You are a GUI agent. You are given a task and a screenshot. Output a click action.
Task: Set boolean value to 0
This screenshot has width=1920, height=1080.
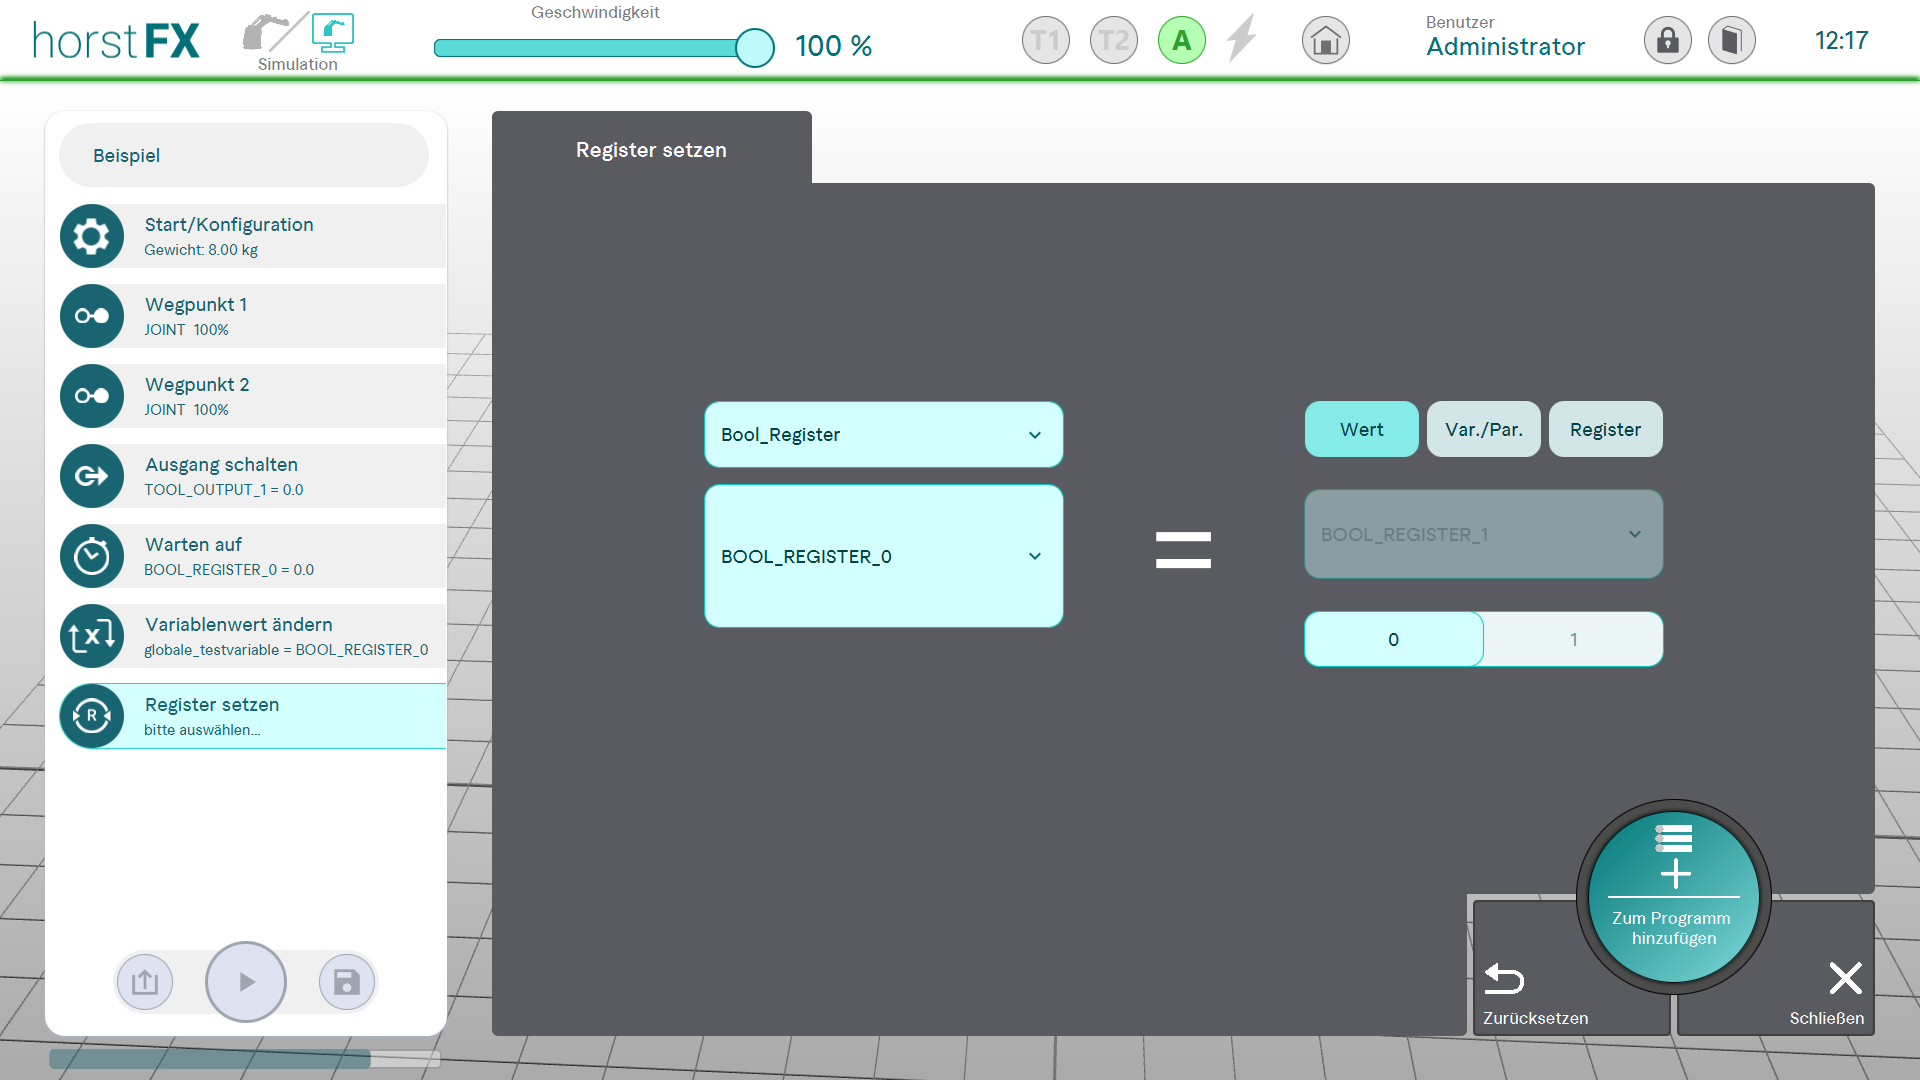pos(1393,639)
